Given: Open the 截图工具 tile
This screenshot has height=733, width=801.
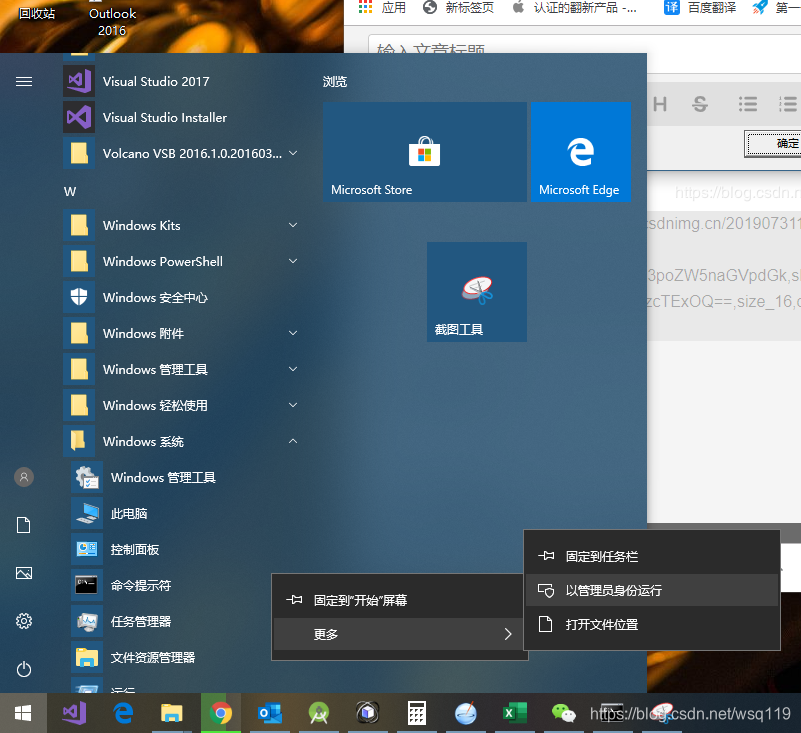Looking at the screenshot, I should (476, 291).
